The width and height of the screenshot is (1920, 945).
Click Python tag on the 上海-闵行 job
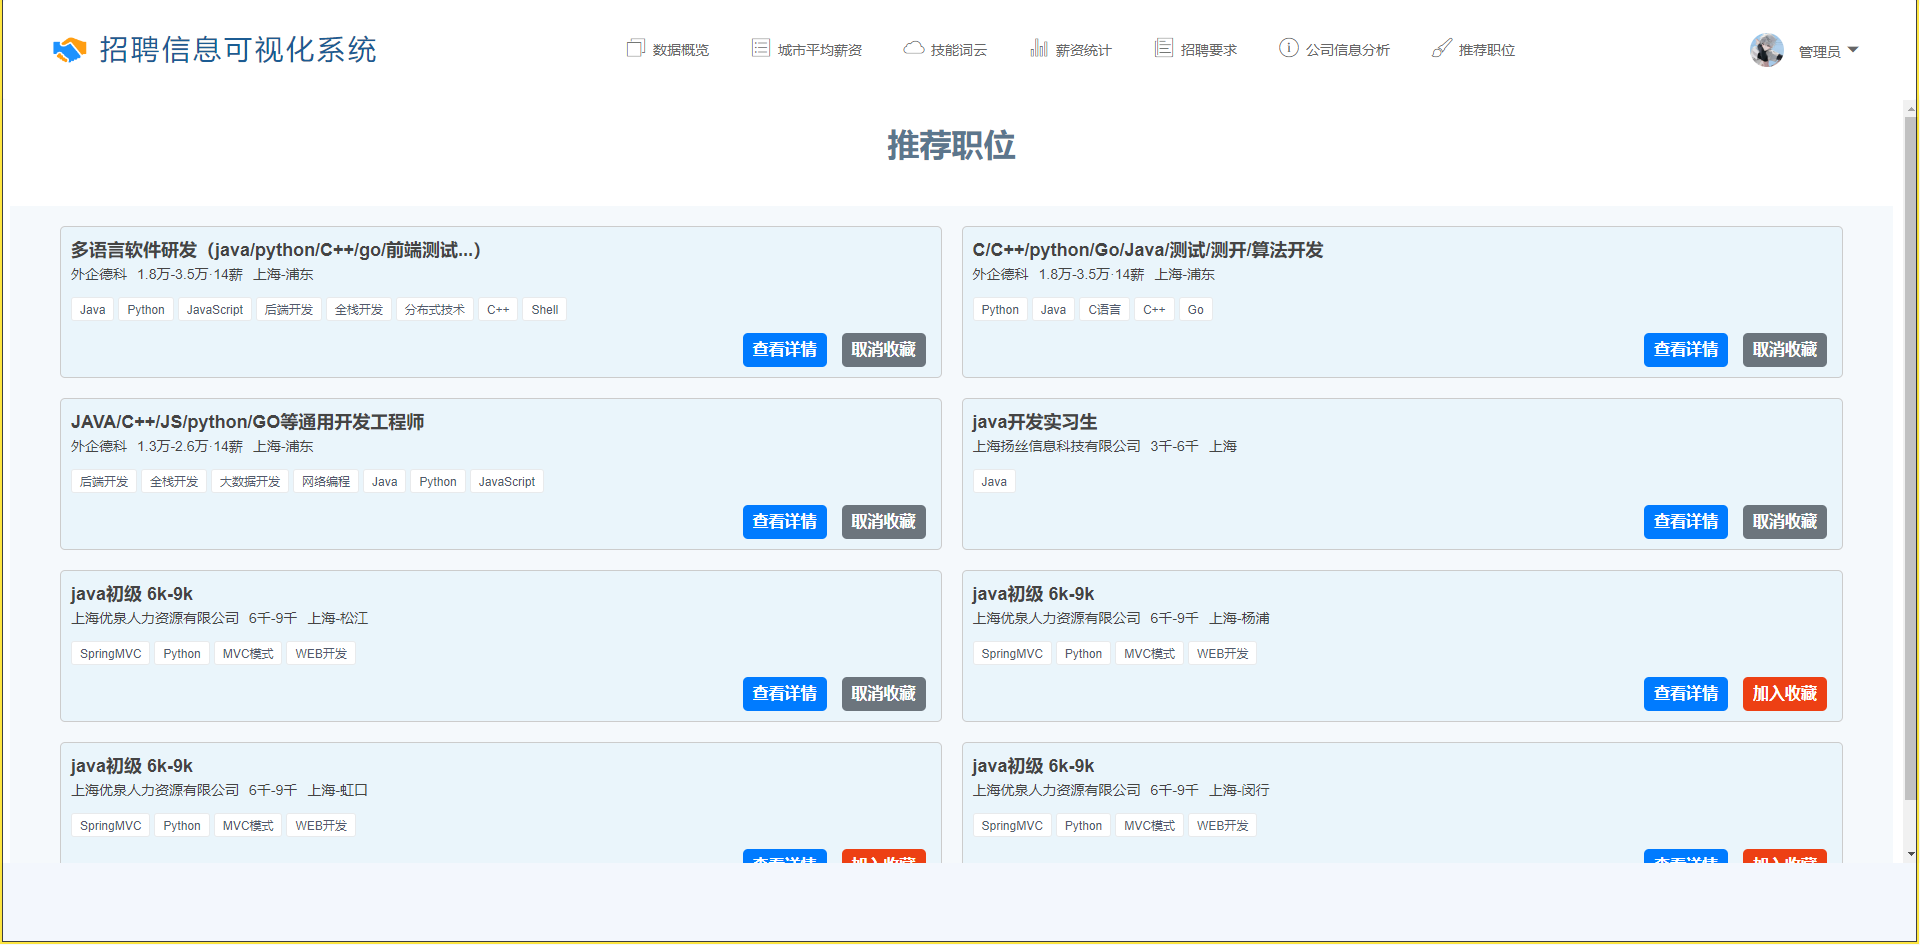point(1084,826)
